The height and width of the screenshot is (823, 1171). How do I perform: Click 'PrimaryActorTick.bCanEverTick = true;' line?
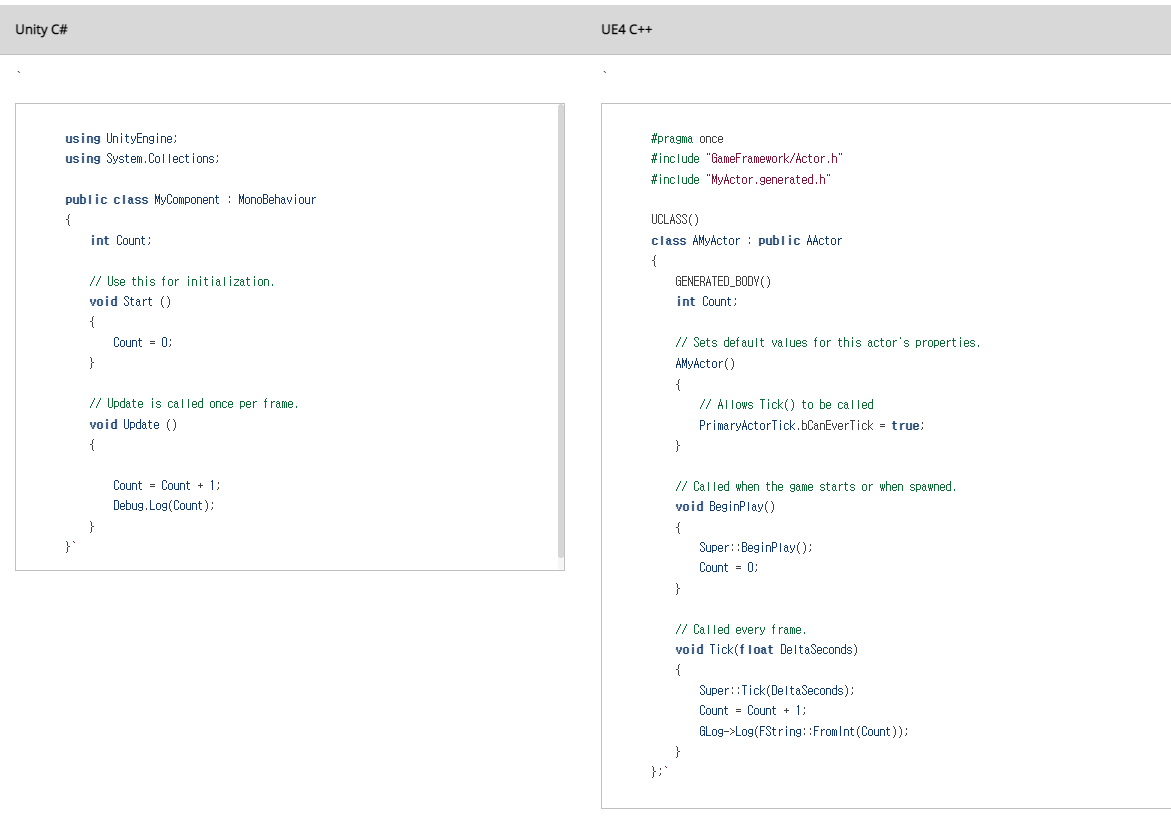click(x=812, y=426)
